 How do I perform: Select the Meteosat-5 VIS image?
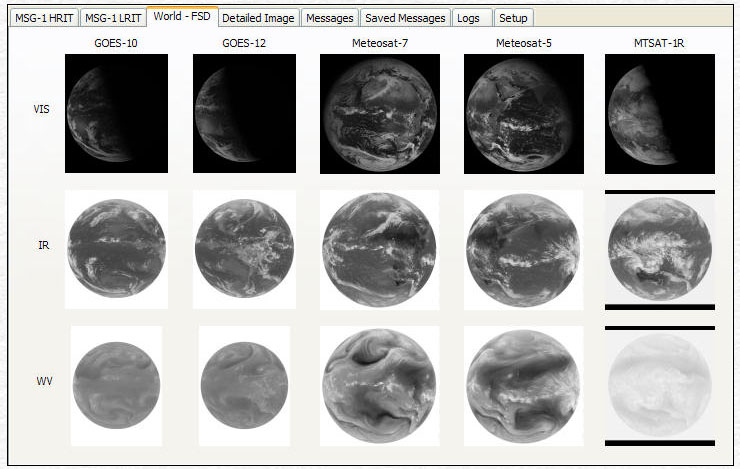pos(524,114)
